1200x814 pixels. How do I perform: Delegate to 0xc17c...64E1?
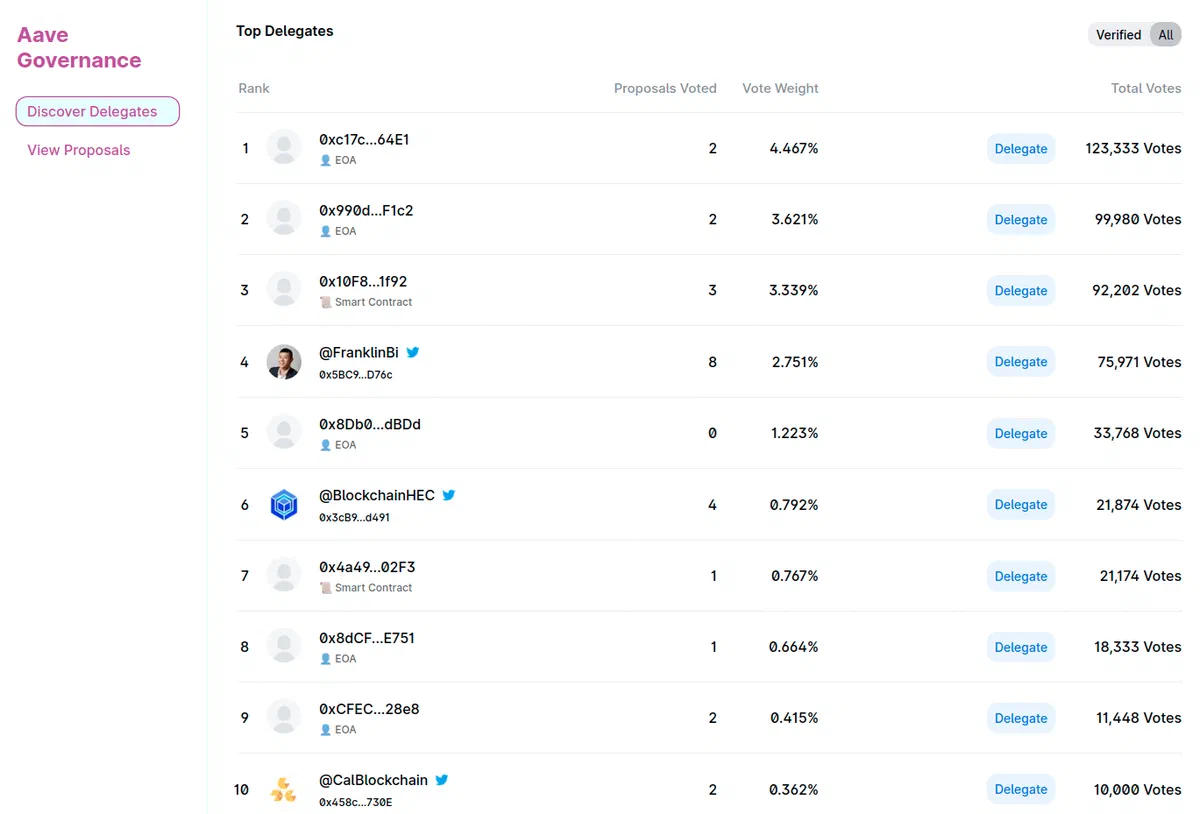coord(1021,148)
